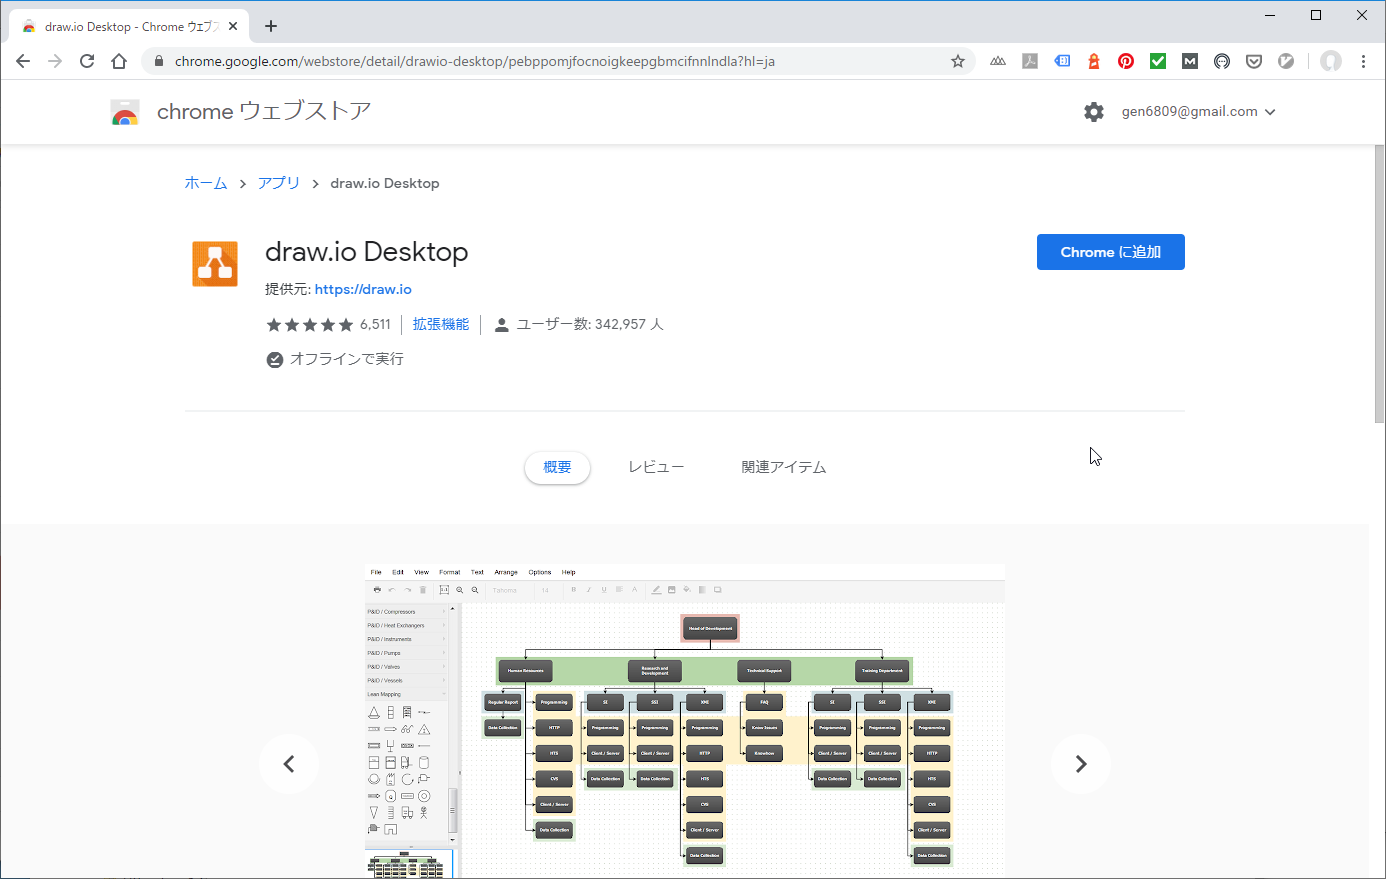
Task: Click the page vertical scrollbar
Action: [x=1379, y=284]
